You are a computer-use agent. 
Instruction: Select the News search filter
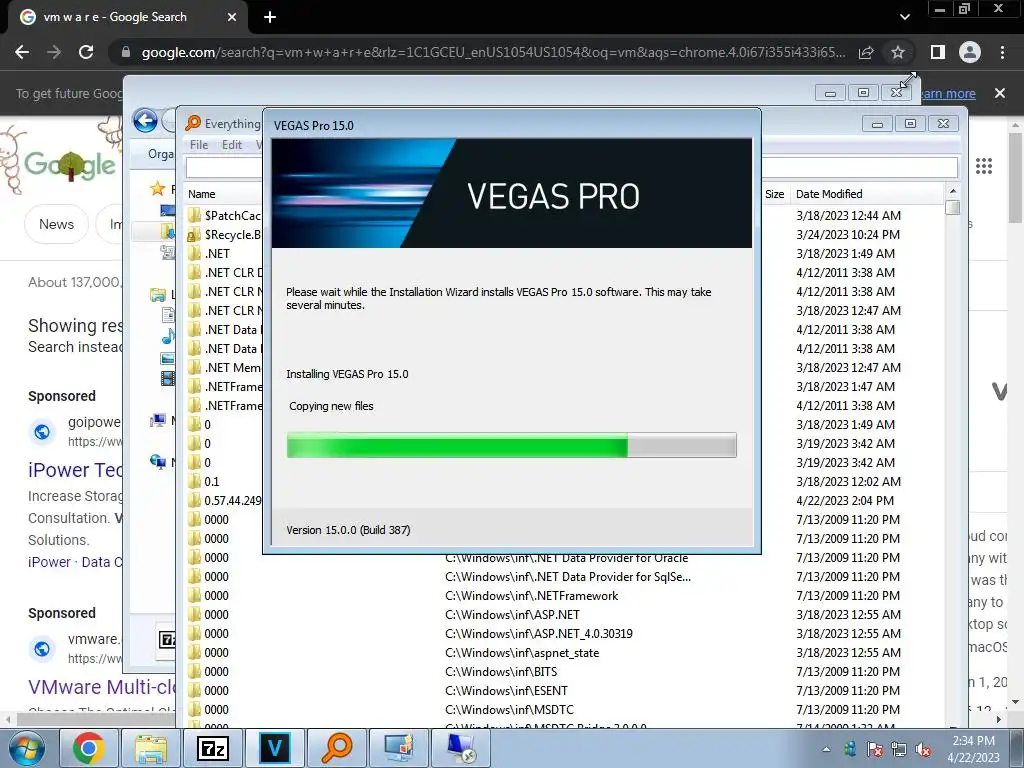pyautogui.click(x=57, y=224)
